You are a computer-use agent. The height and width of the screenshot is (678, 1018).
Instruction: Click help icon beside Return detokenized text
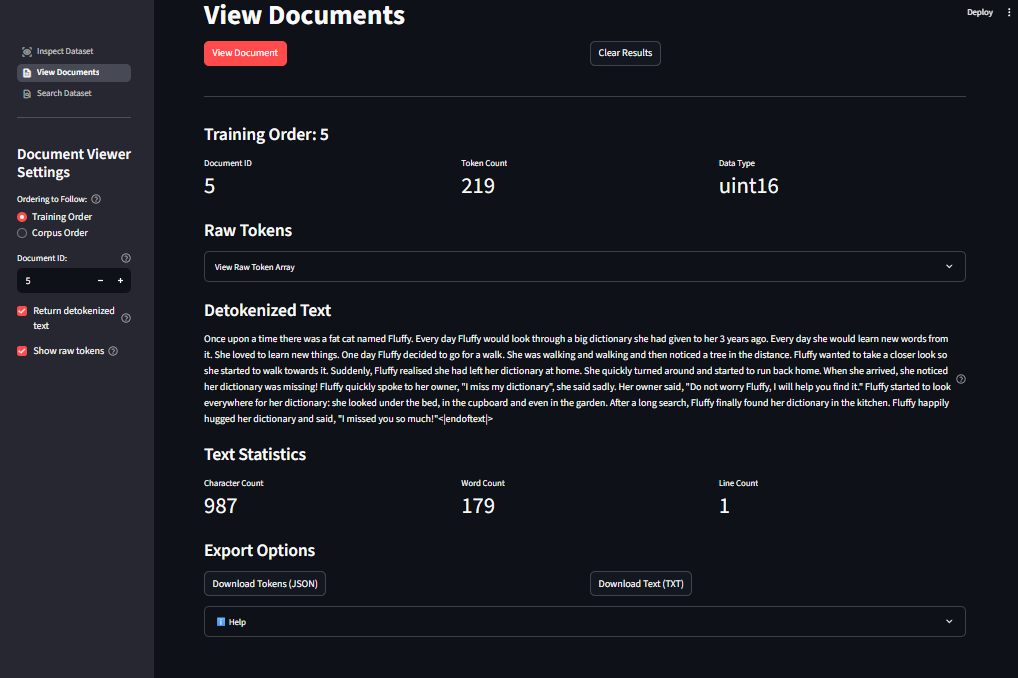click(126, 318)
